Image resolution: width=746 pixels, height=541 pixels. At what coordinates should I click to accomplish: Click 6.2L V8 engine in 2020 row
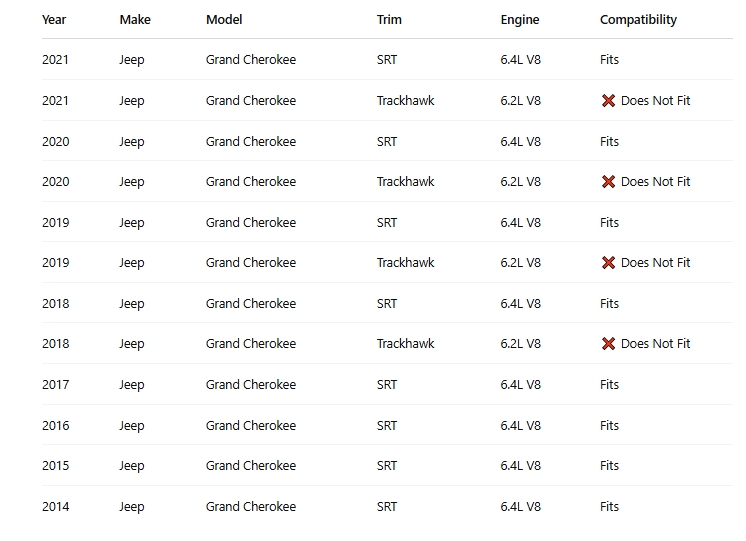point(520,182)
